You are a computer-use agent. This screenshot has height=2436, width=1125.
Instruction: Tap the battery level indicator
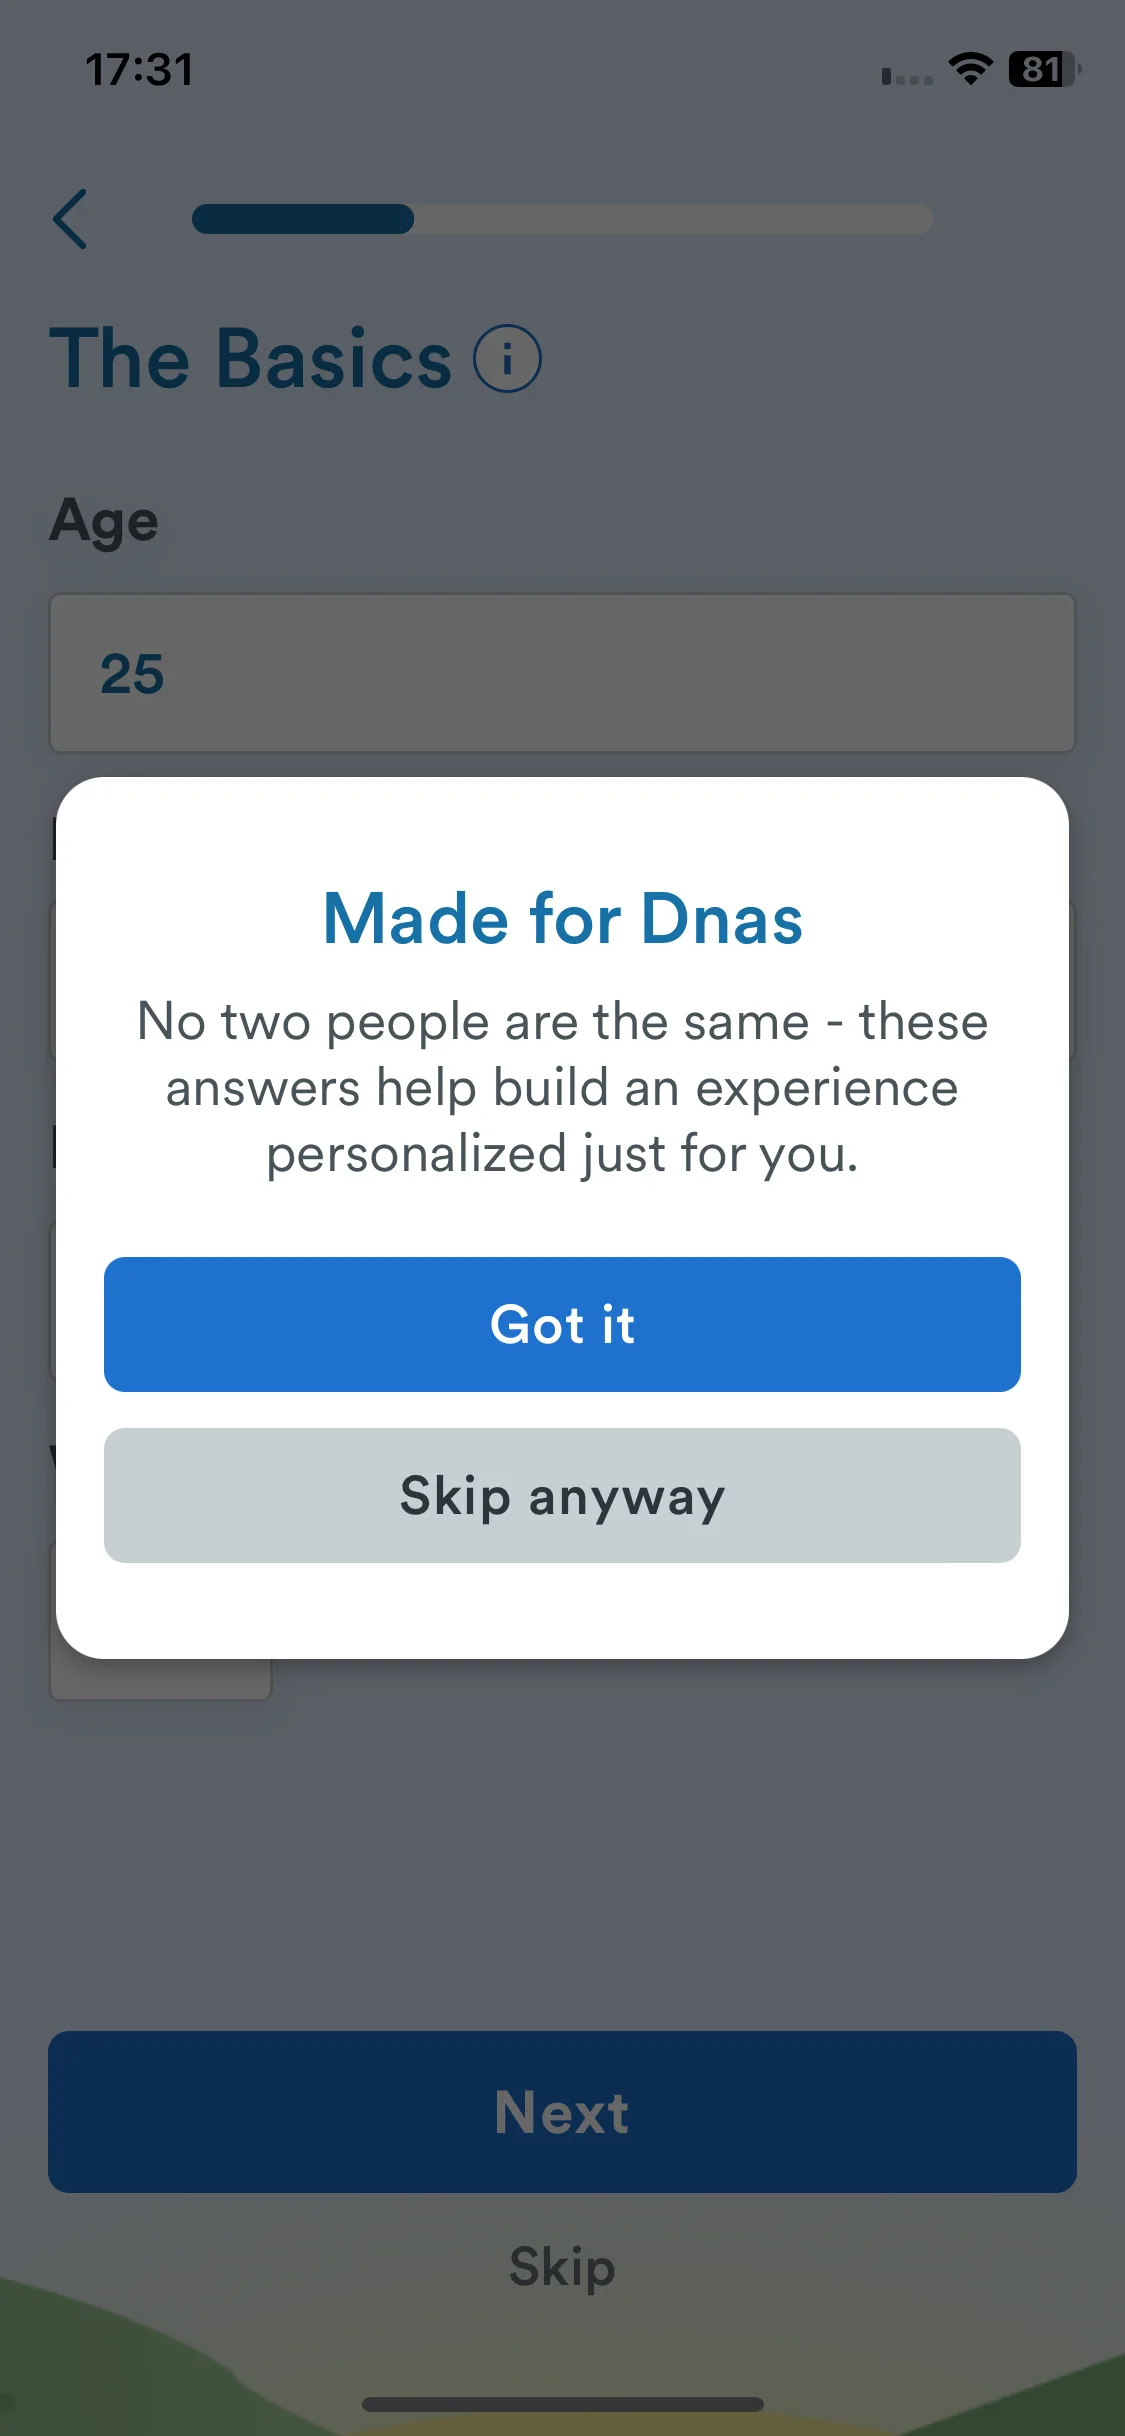pyautogui.click(x=1044, y=69)
